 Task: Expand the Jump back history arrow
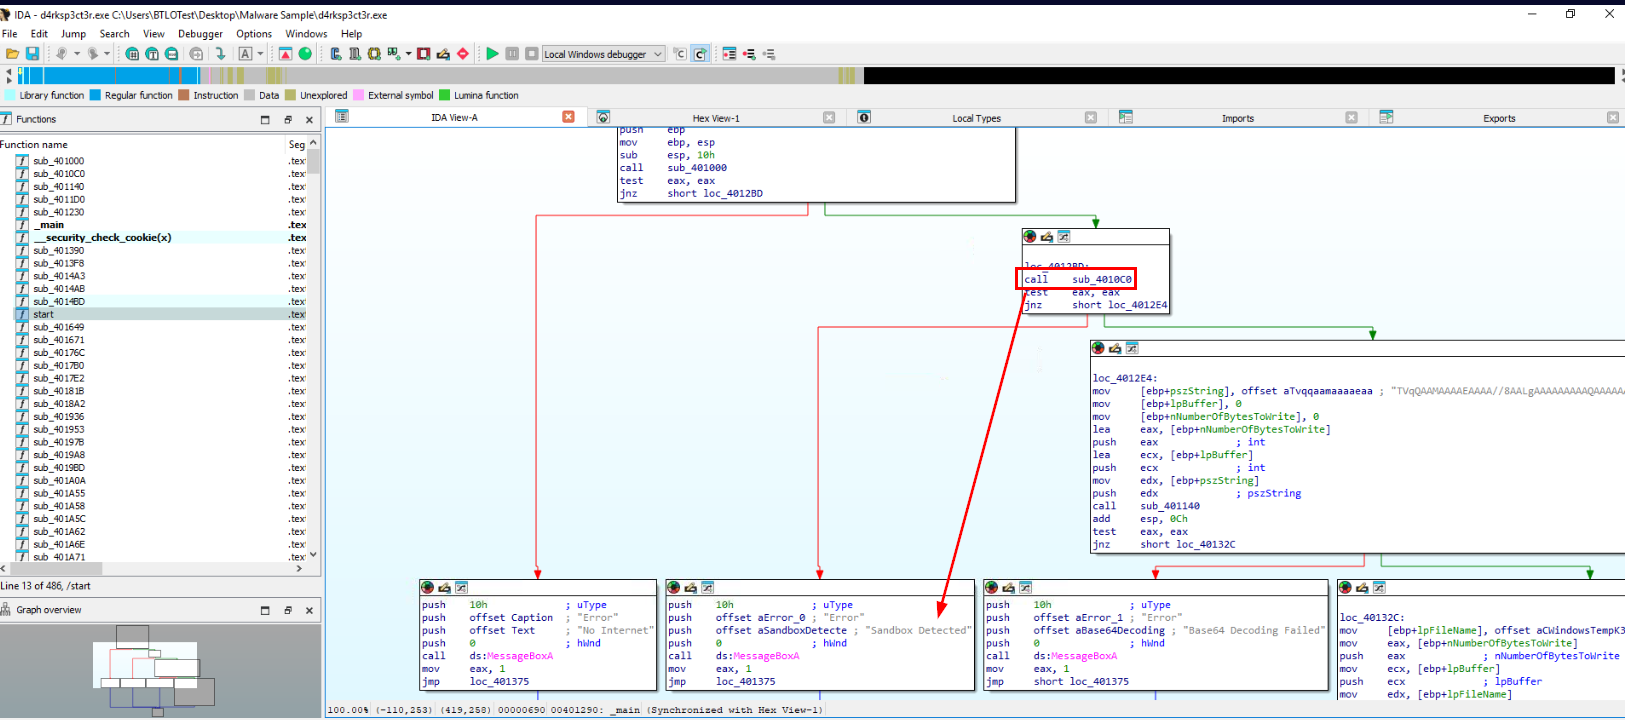click(x=76, y=54)
